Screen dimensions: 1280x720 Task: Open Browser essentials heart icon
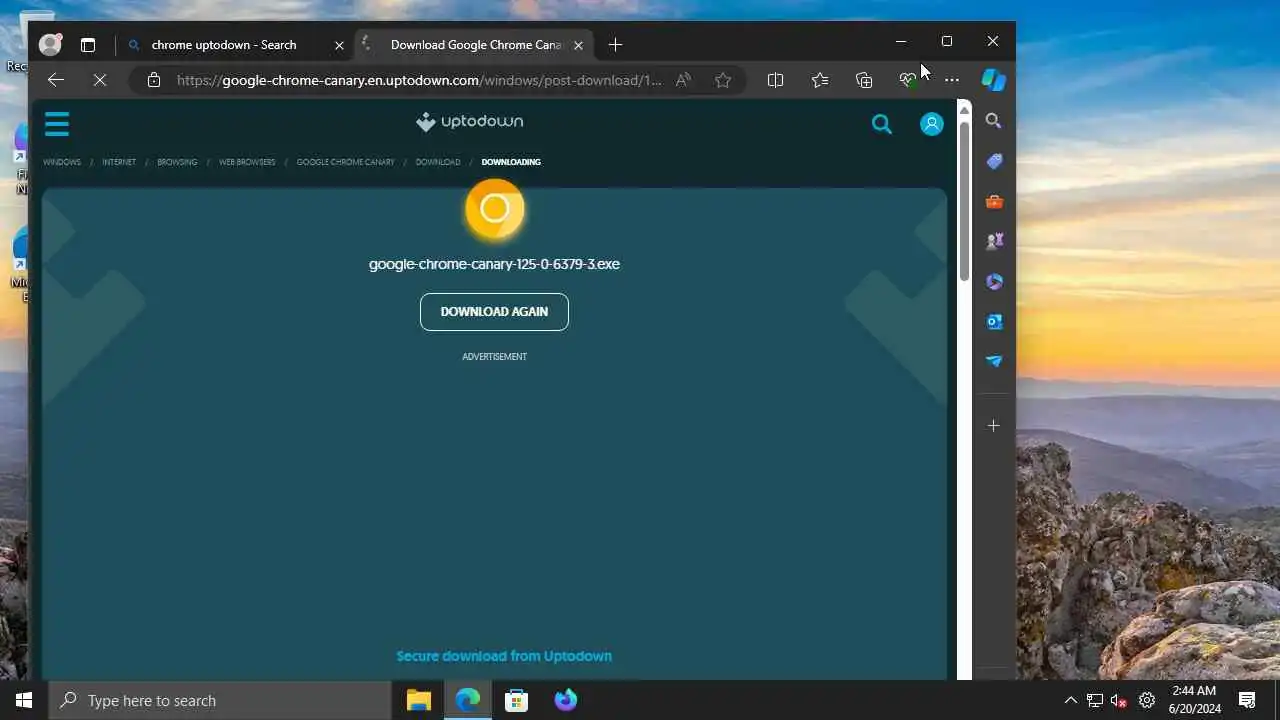[908, 80]
